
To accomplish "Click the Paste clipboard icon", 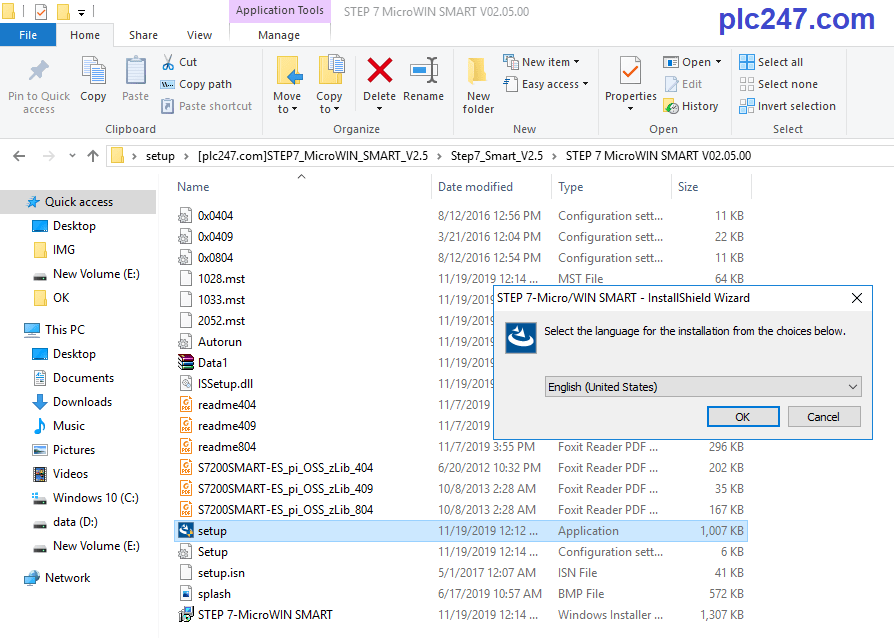I will (x=135, y=71).
